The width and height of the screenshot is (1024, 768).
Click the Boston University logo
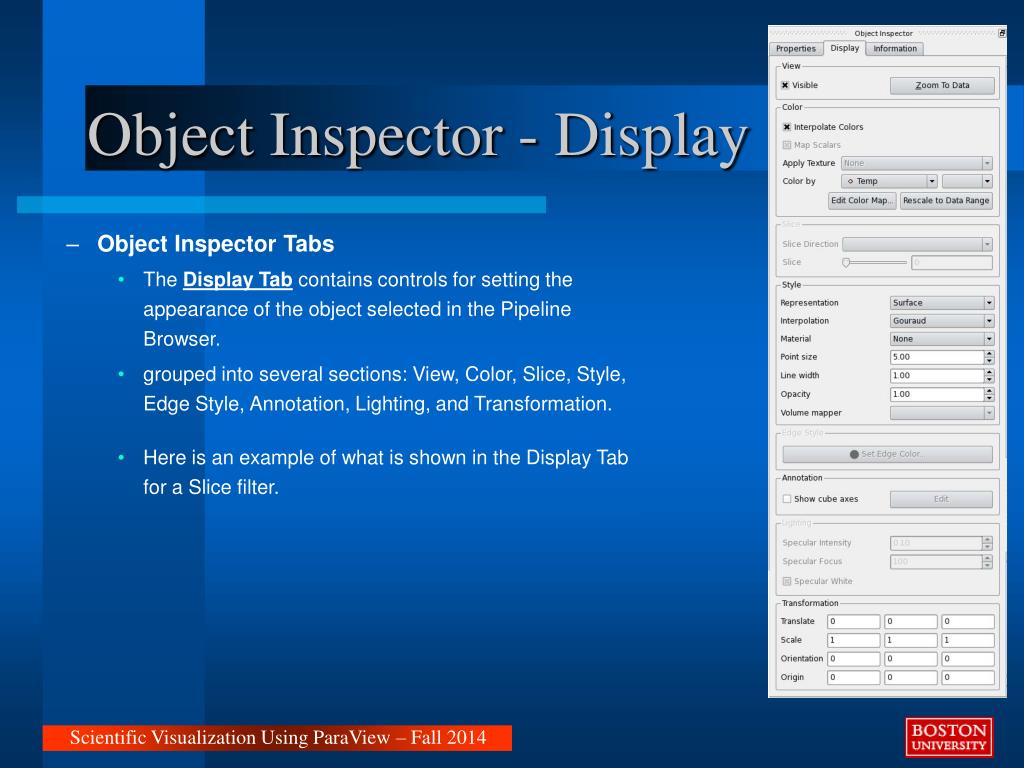coord(949,737)
